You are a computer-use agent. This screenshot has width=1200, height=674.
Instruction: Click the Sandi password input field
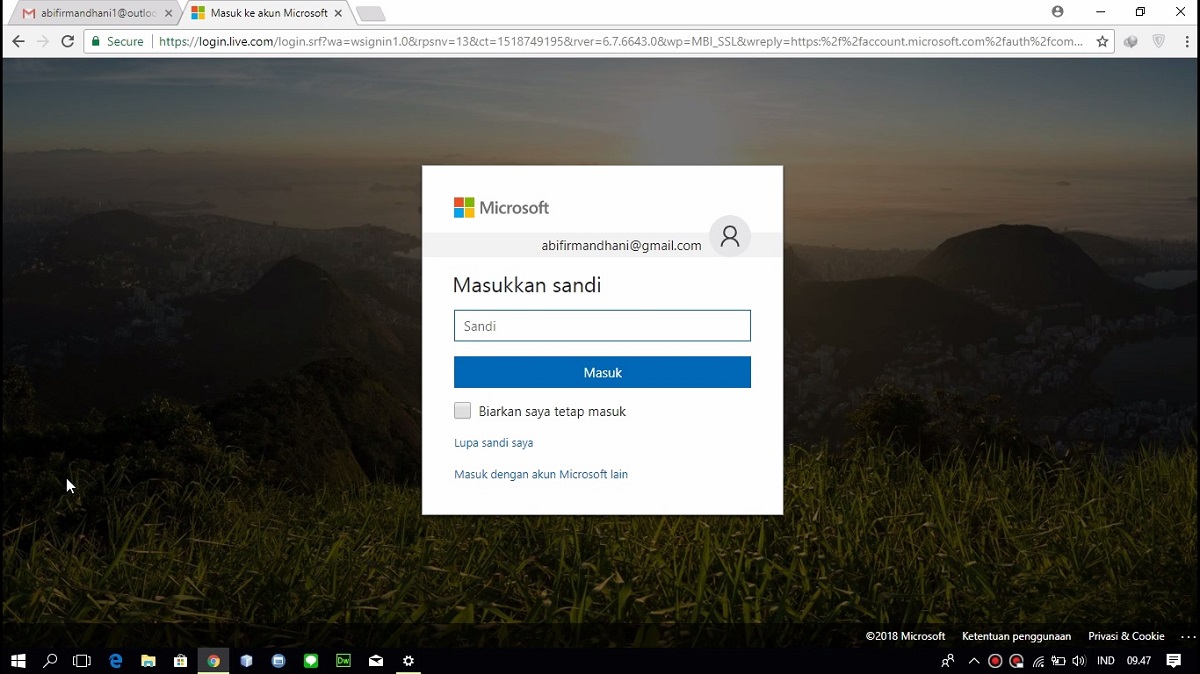pyautogui.click(x=602, y=326)
